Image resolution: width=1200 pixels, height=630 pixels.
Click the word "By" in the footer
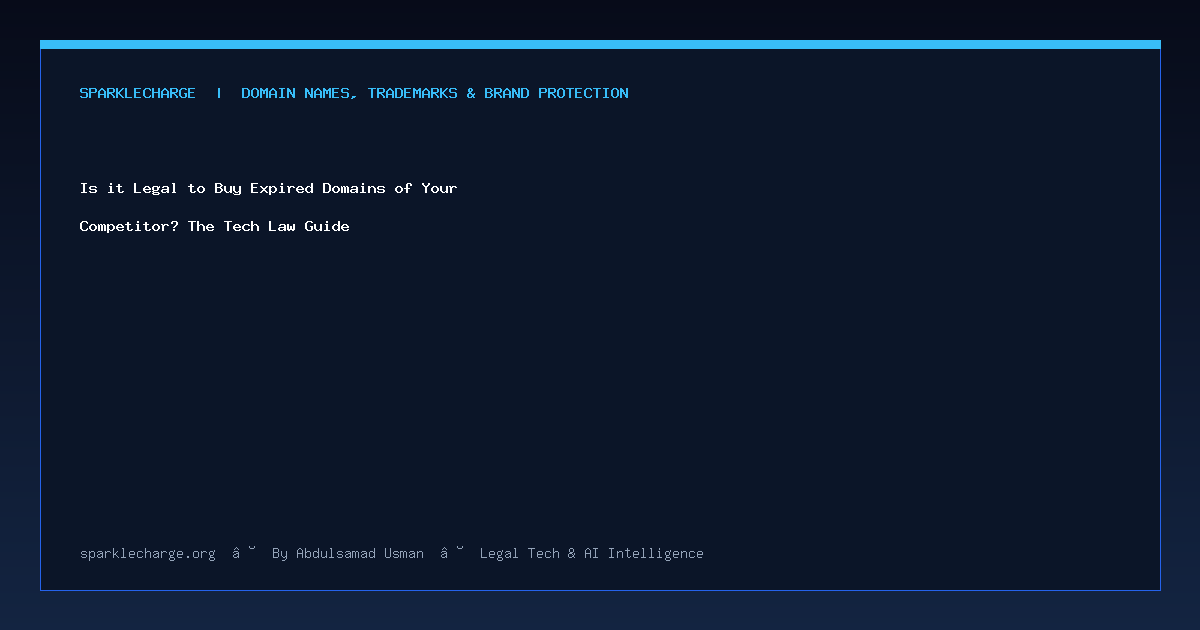click(280, 553)
